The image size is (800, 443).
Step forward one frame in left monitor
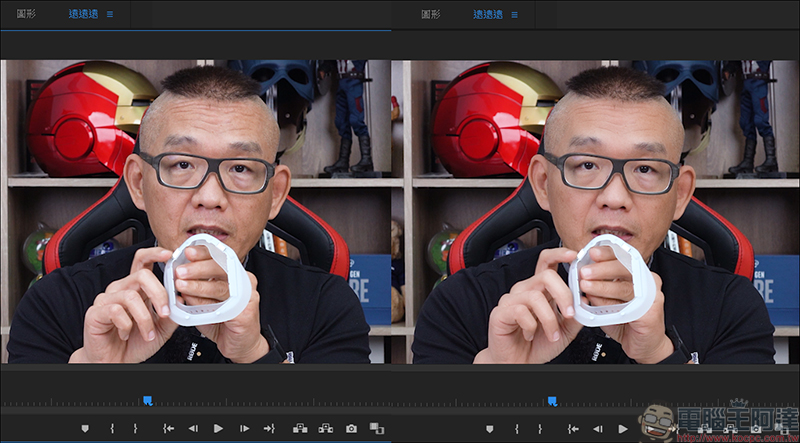[243, 428]
